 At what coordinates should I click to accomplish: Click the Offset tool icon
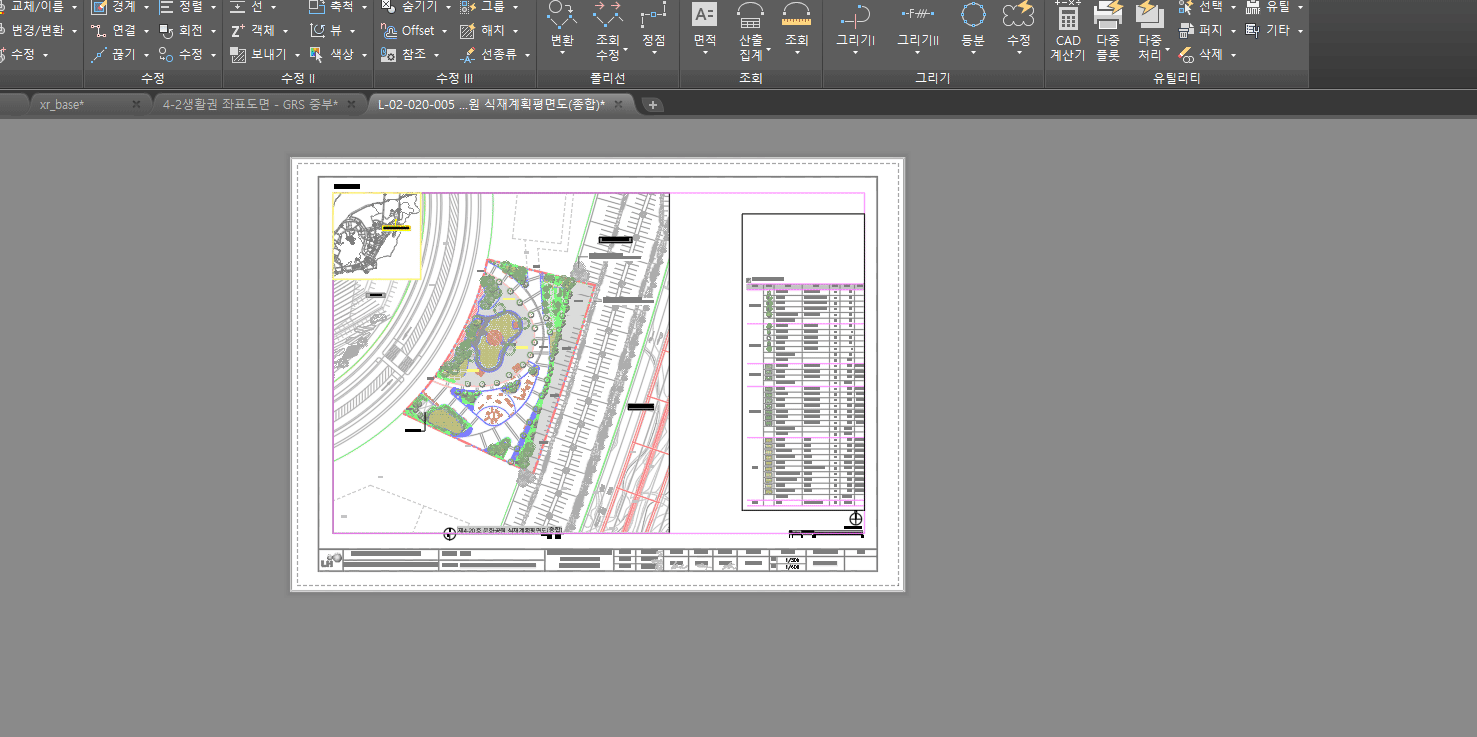[x=389, y=31]
